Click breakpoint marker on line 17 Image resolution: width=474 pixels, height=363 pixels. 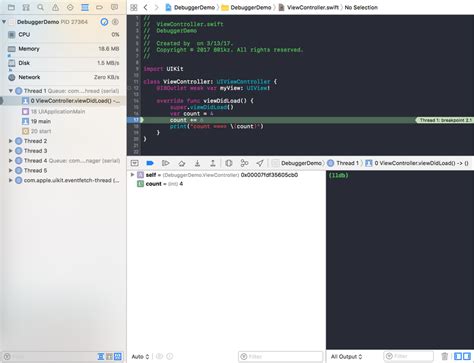pos(135,120)
